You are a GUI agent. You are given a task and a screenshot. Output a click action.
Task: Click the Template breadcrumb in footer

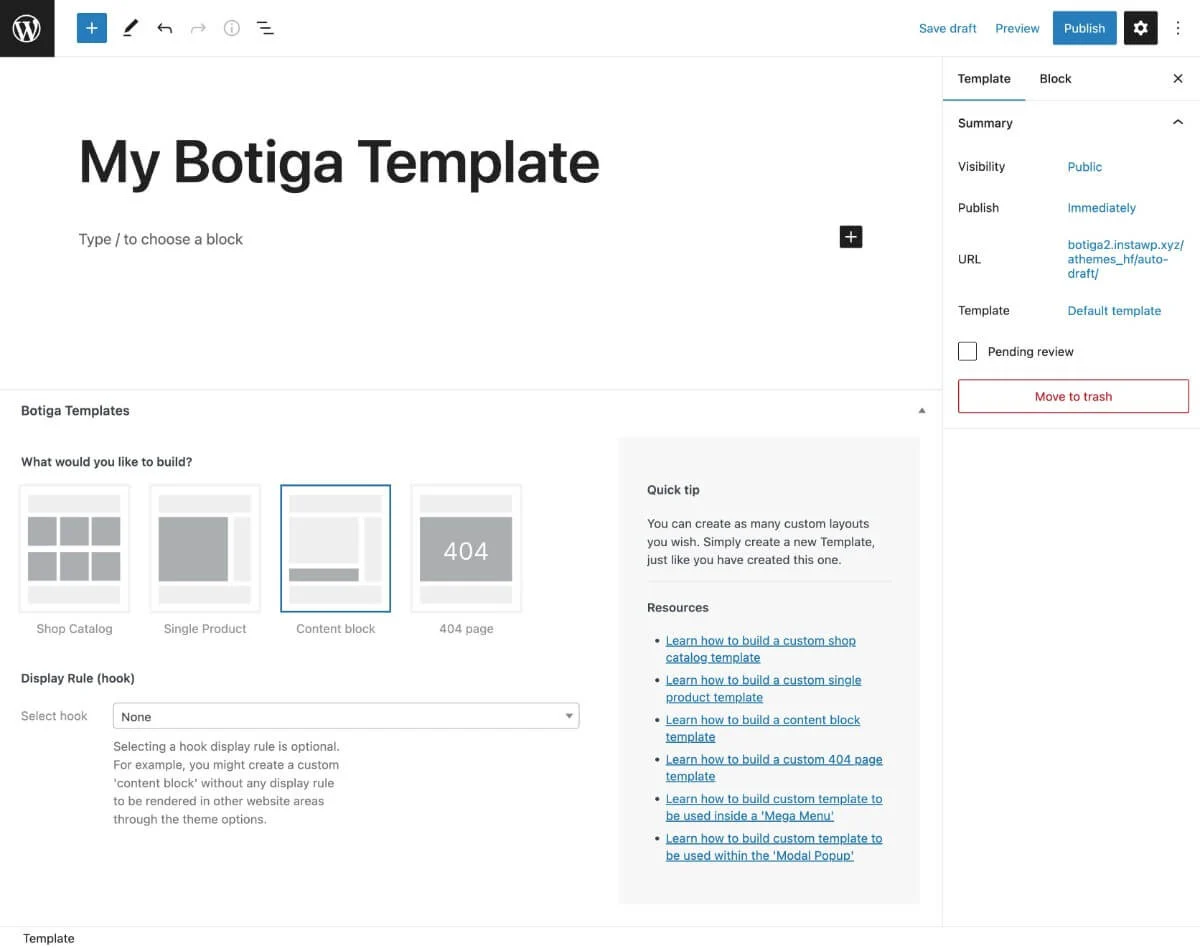pos(49,938)
